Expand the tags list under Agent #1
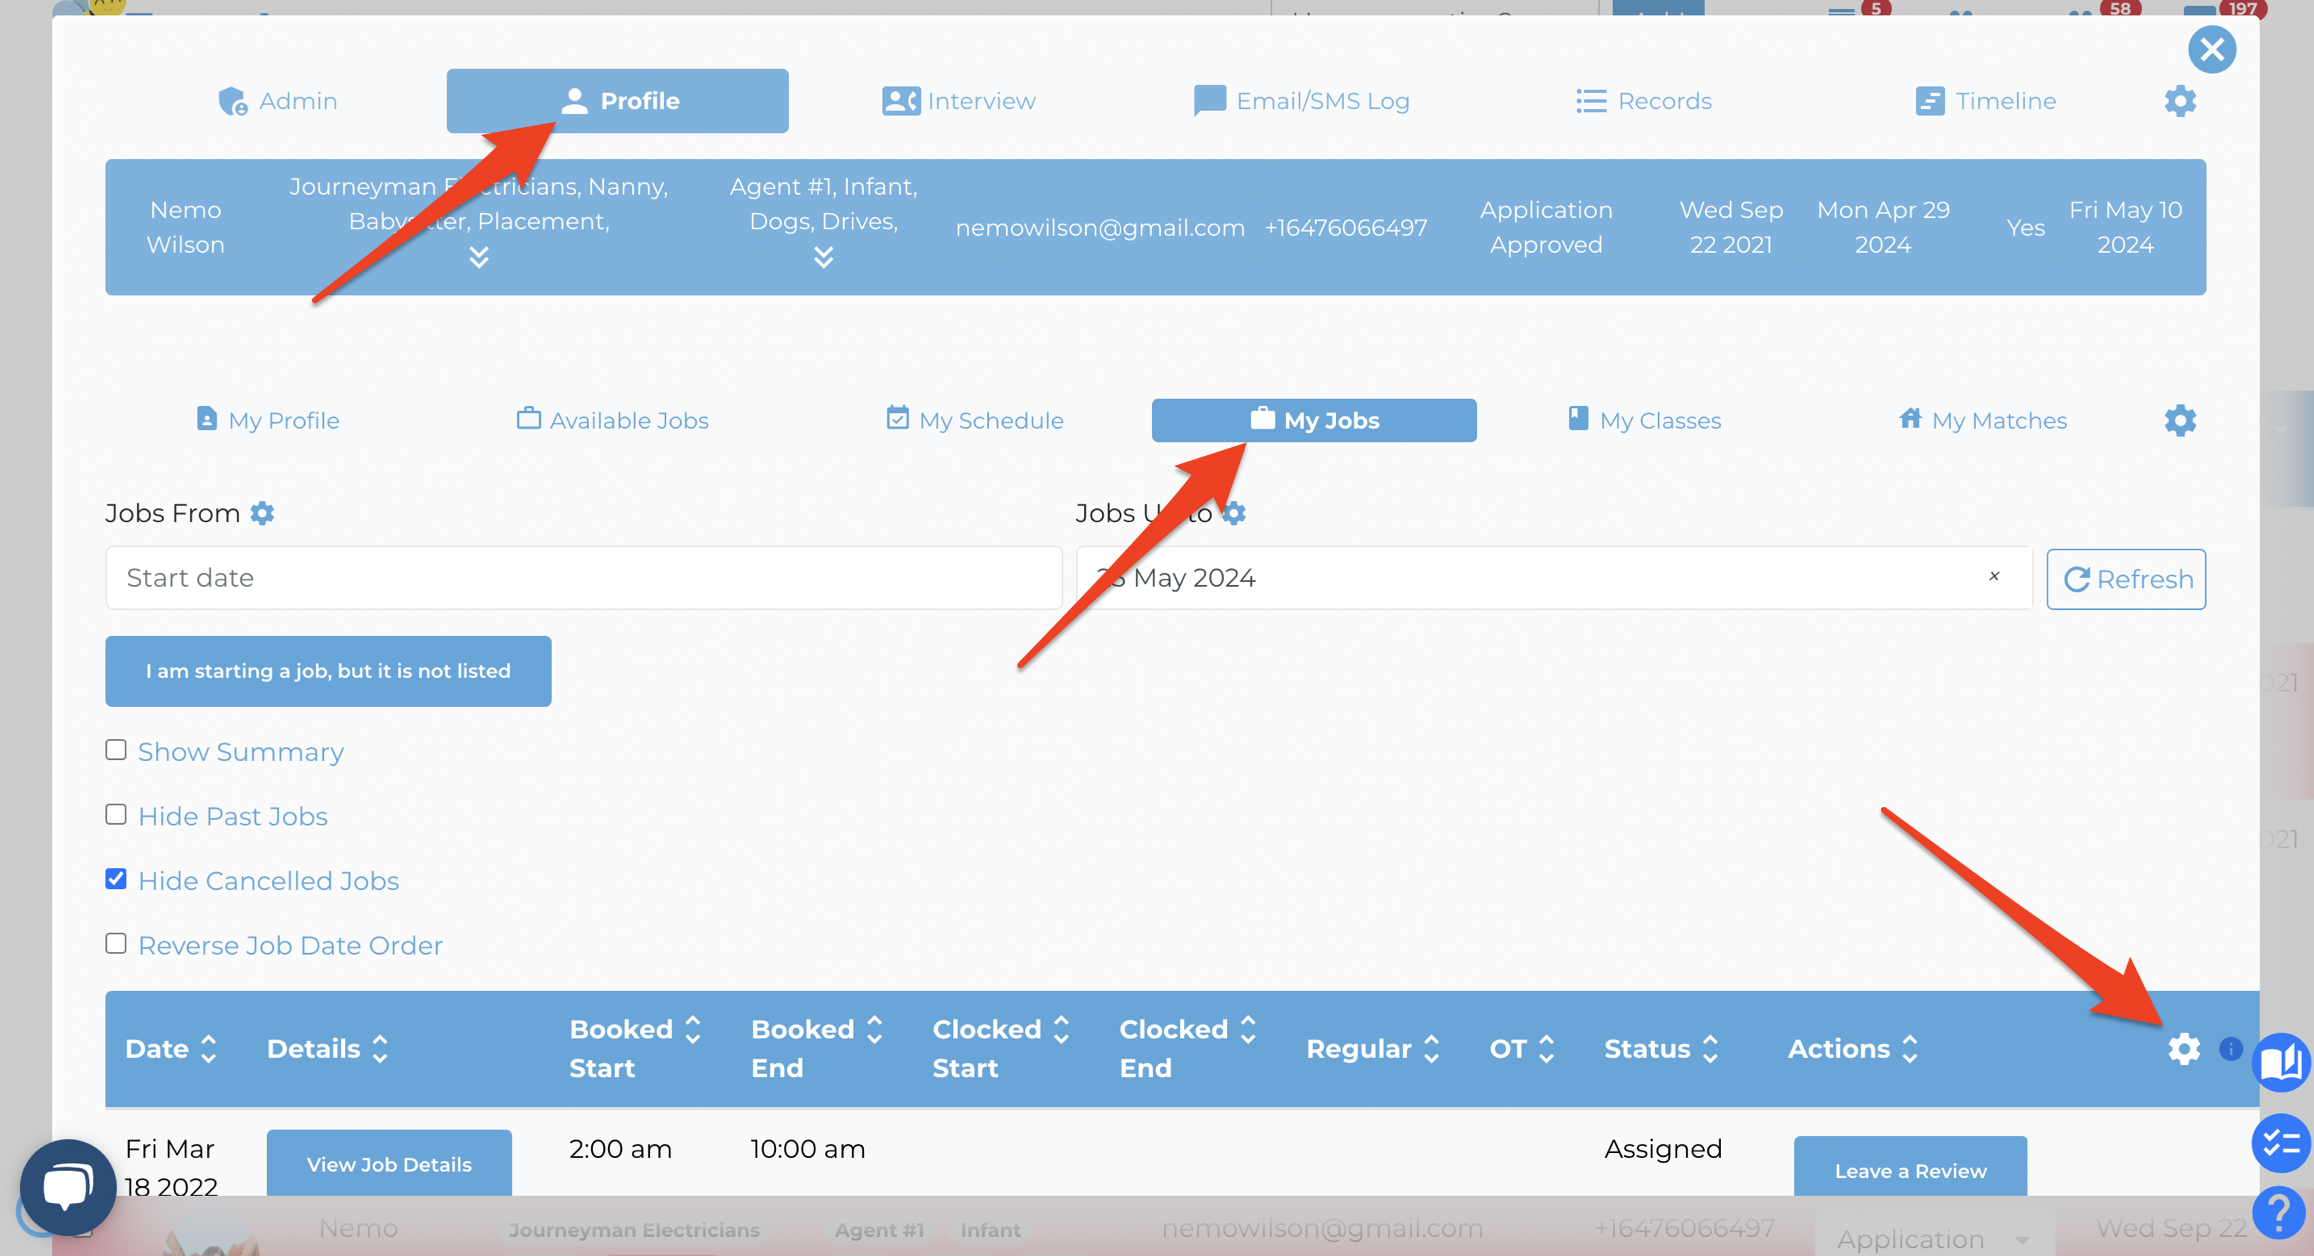Screen dimensions: 2314x1256 pos(823,257)
